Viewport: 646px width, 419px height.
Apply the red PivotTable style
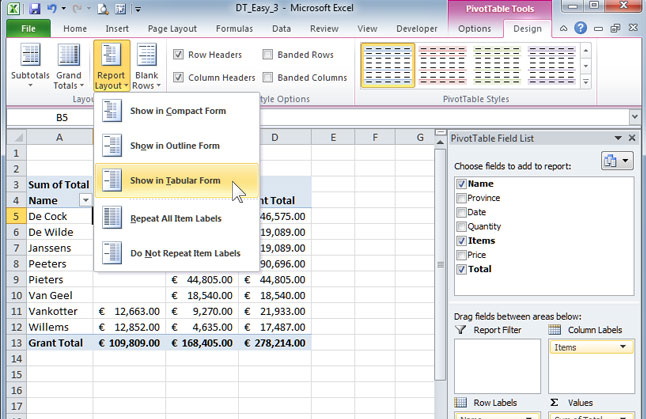(442, 66)
